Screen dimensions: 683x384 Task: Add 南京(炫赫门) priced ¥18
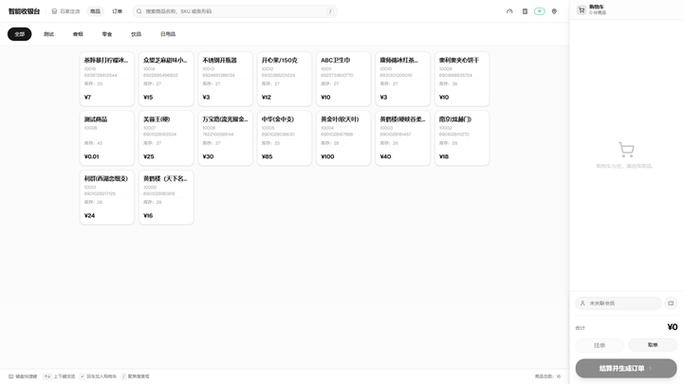(462, 138)
